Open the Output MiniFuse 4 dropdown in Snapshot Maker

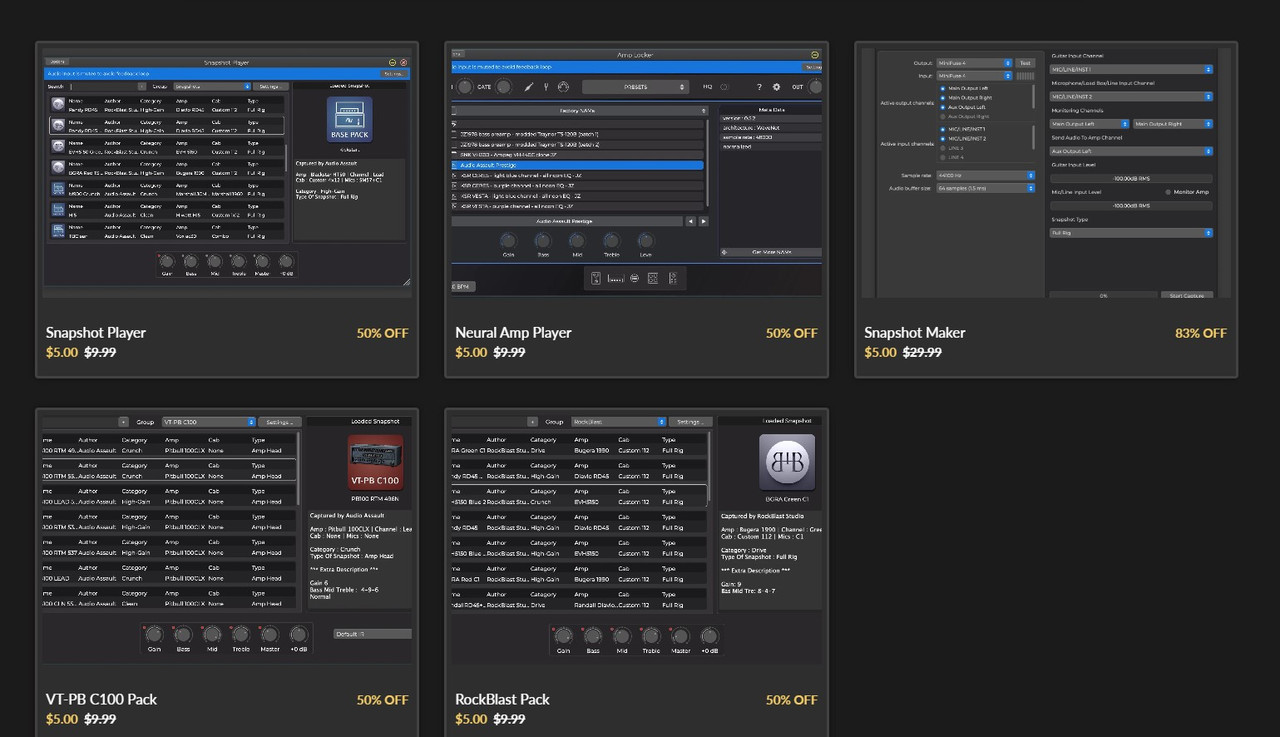point(974,62)
